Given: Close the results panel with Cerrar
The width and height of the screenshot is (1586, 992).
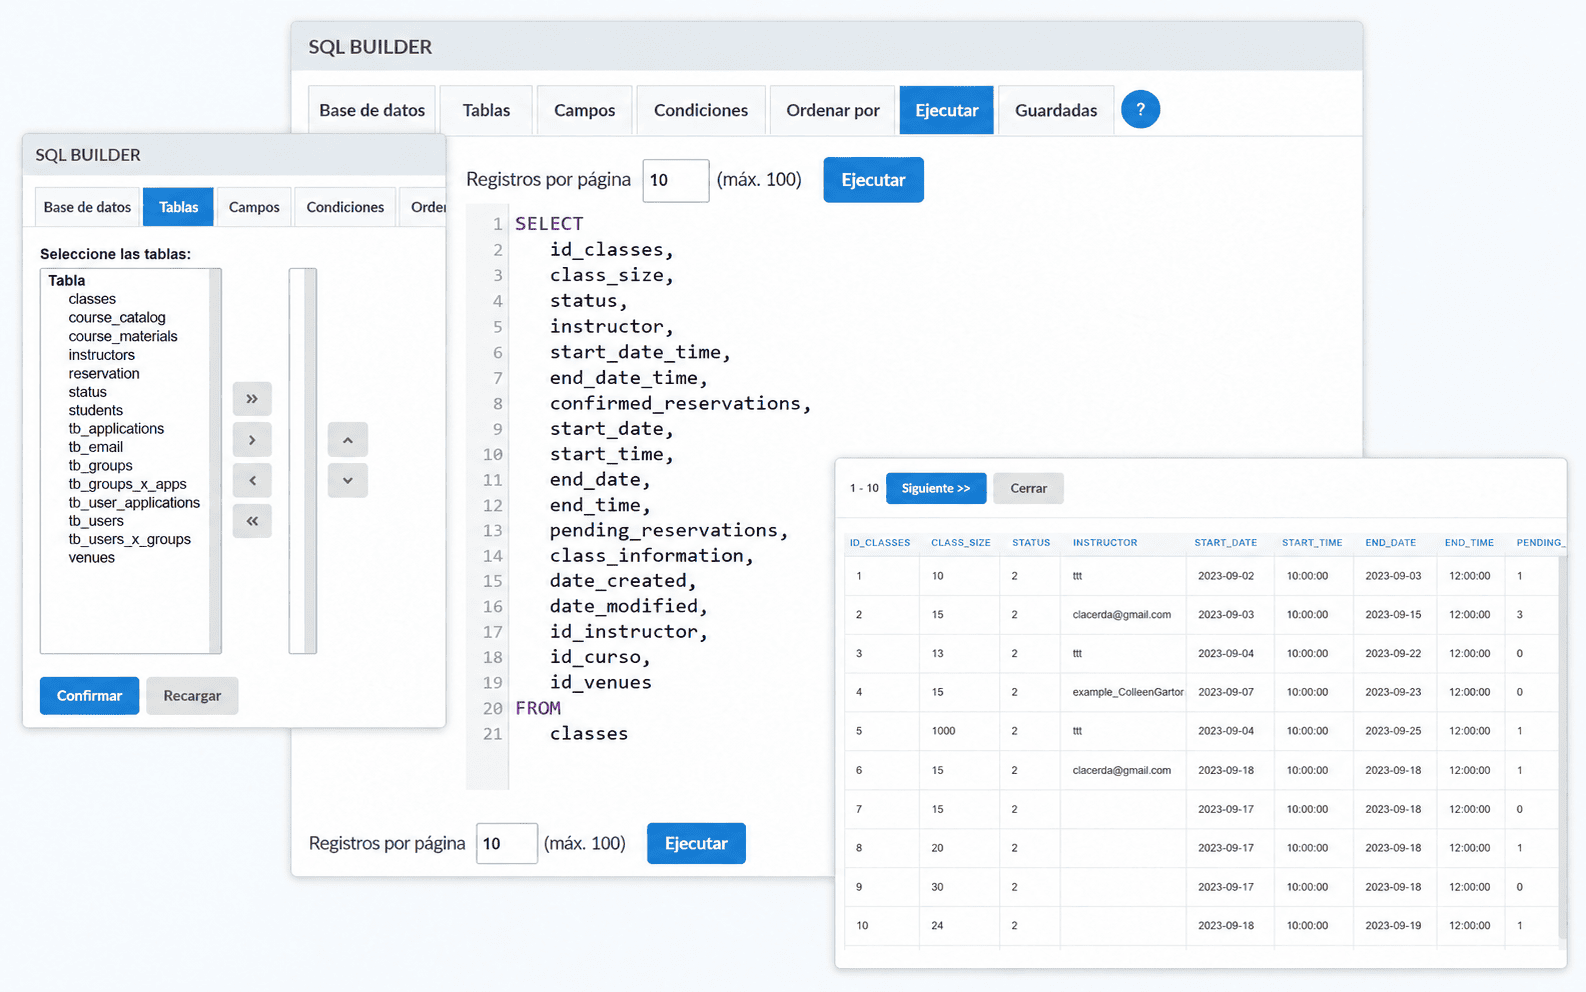Looking at the screenshot, I should [x=1028, y=488].
